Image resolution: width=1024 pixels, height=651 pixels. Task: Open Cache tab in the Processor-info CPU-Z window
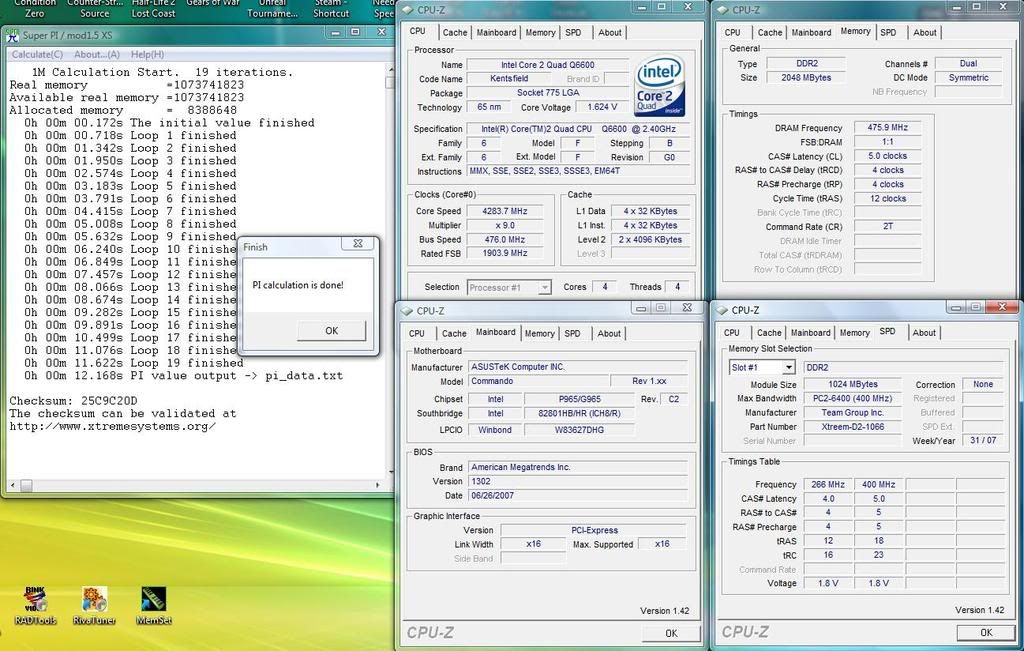coord(455,32)
